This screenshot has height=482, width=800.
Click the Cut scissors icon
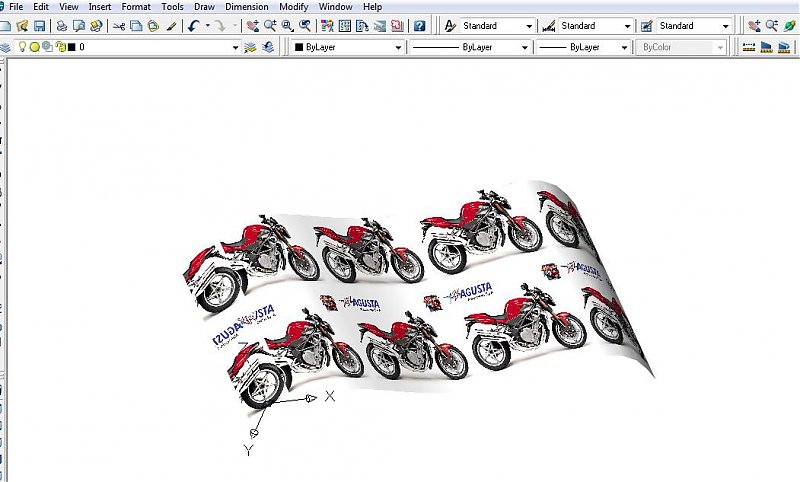[119, 26]
